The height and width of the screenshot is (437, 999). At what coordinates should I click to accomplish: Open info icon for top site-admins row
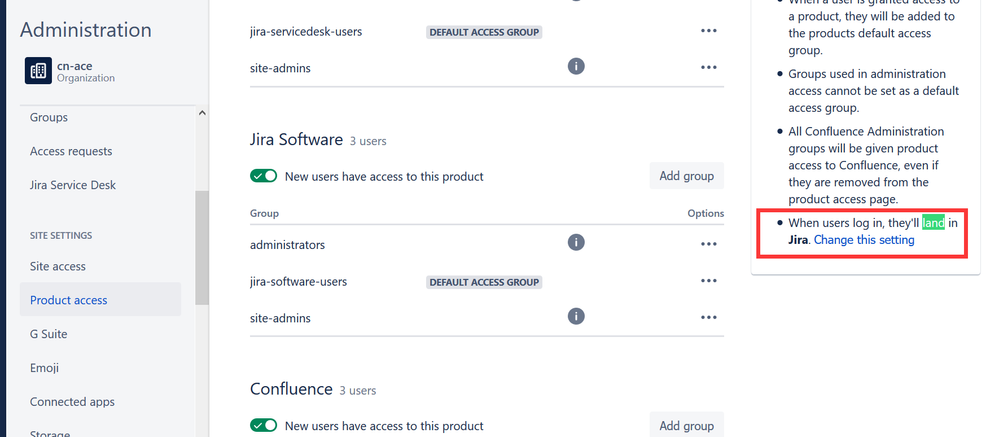click(576, 66)
